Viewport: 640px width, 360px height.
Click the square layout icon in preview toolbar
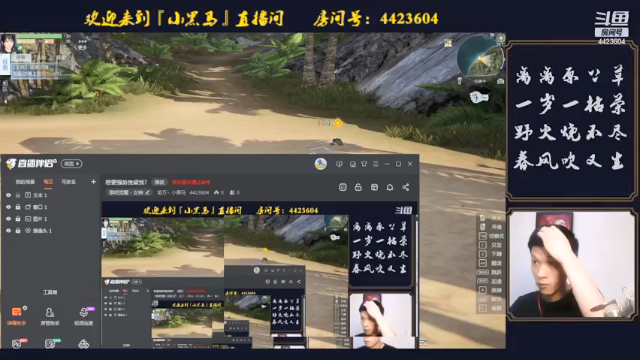[x=343, y=187]
